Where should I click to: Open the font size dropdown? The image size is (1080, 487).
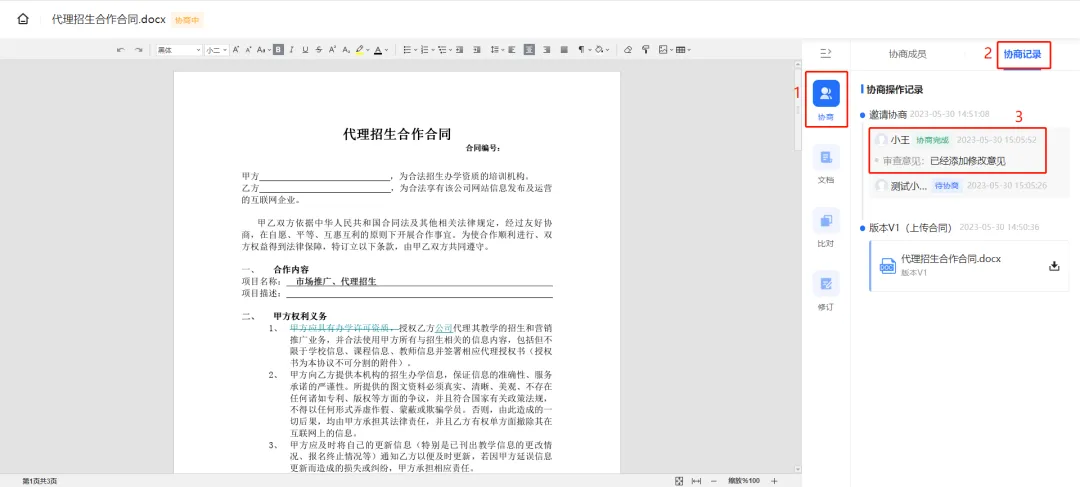217,50
